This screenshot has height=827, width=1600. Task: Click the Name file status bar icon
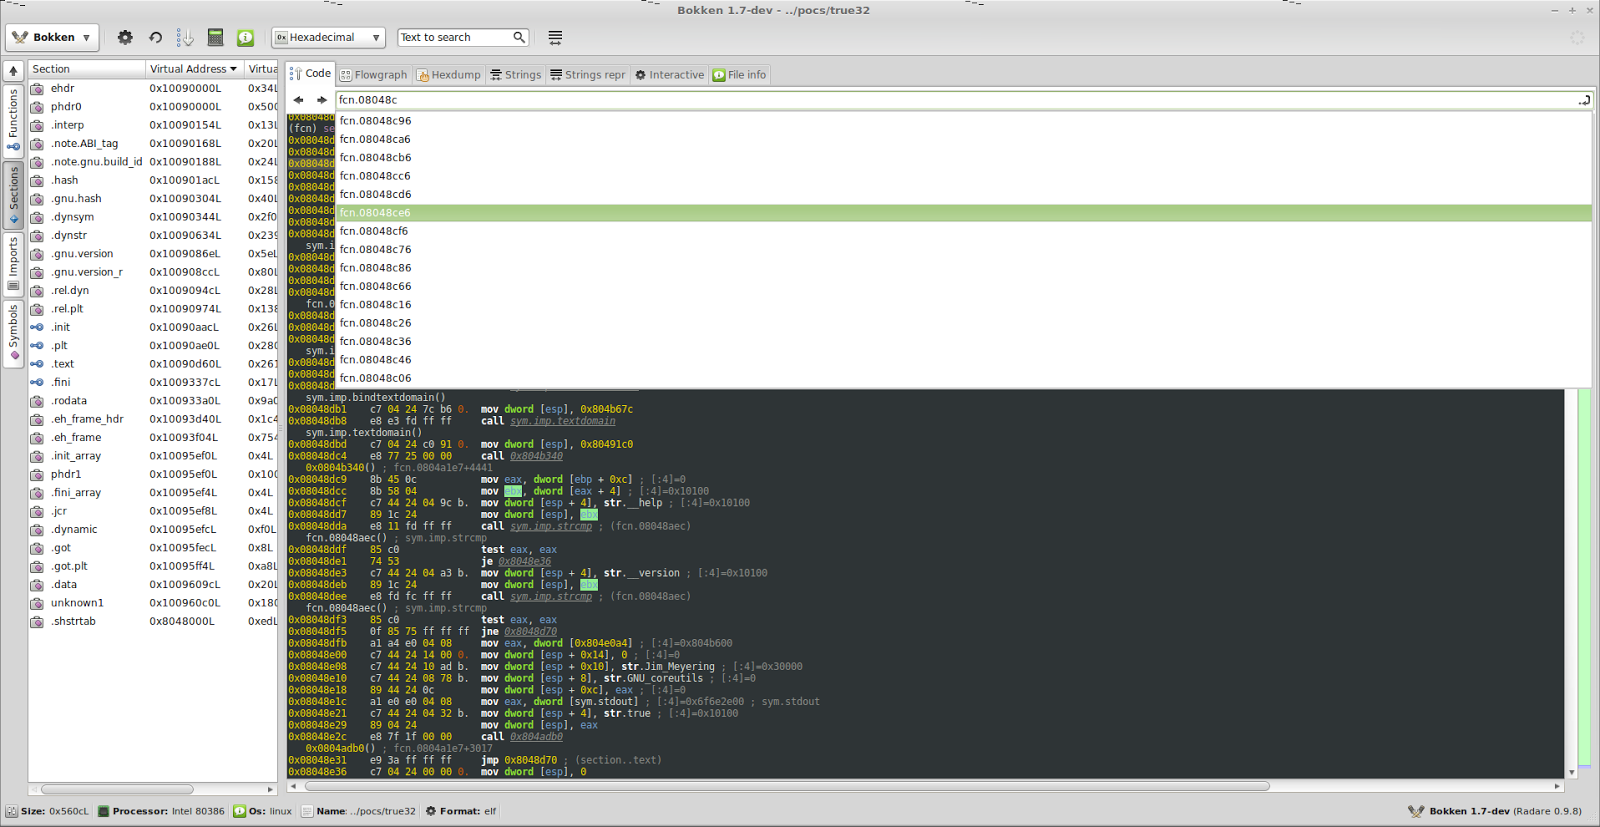click(308, 811)
